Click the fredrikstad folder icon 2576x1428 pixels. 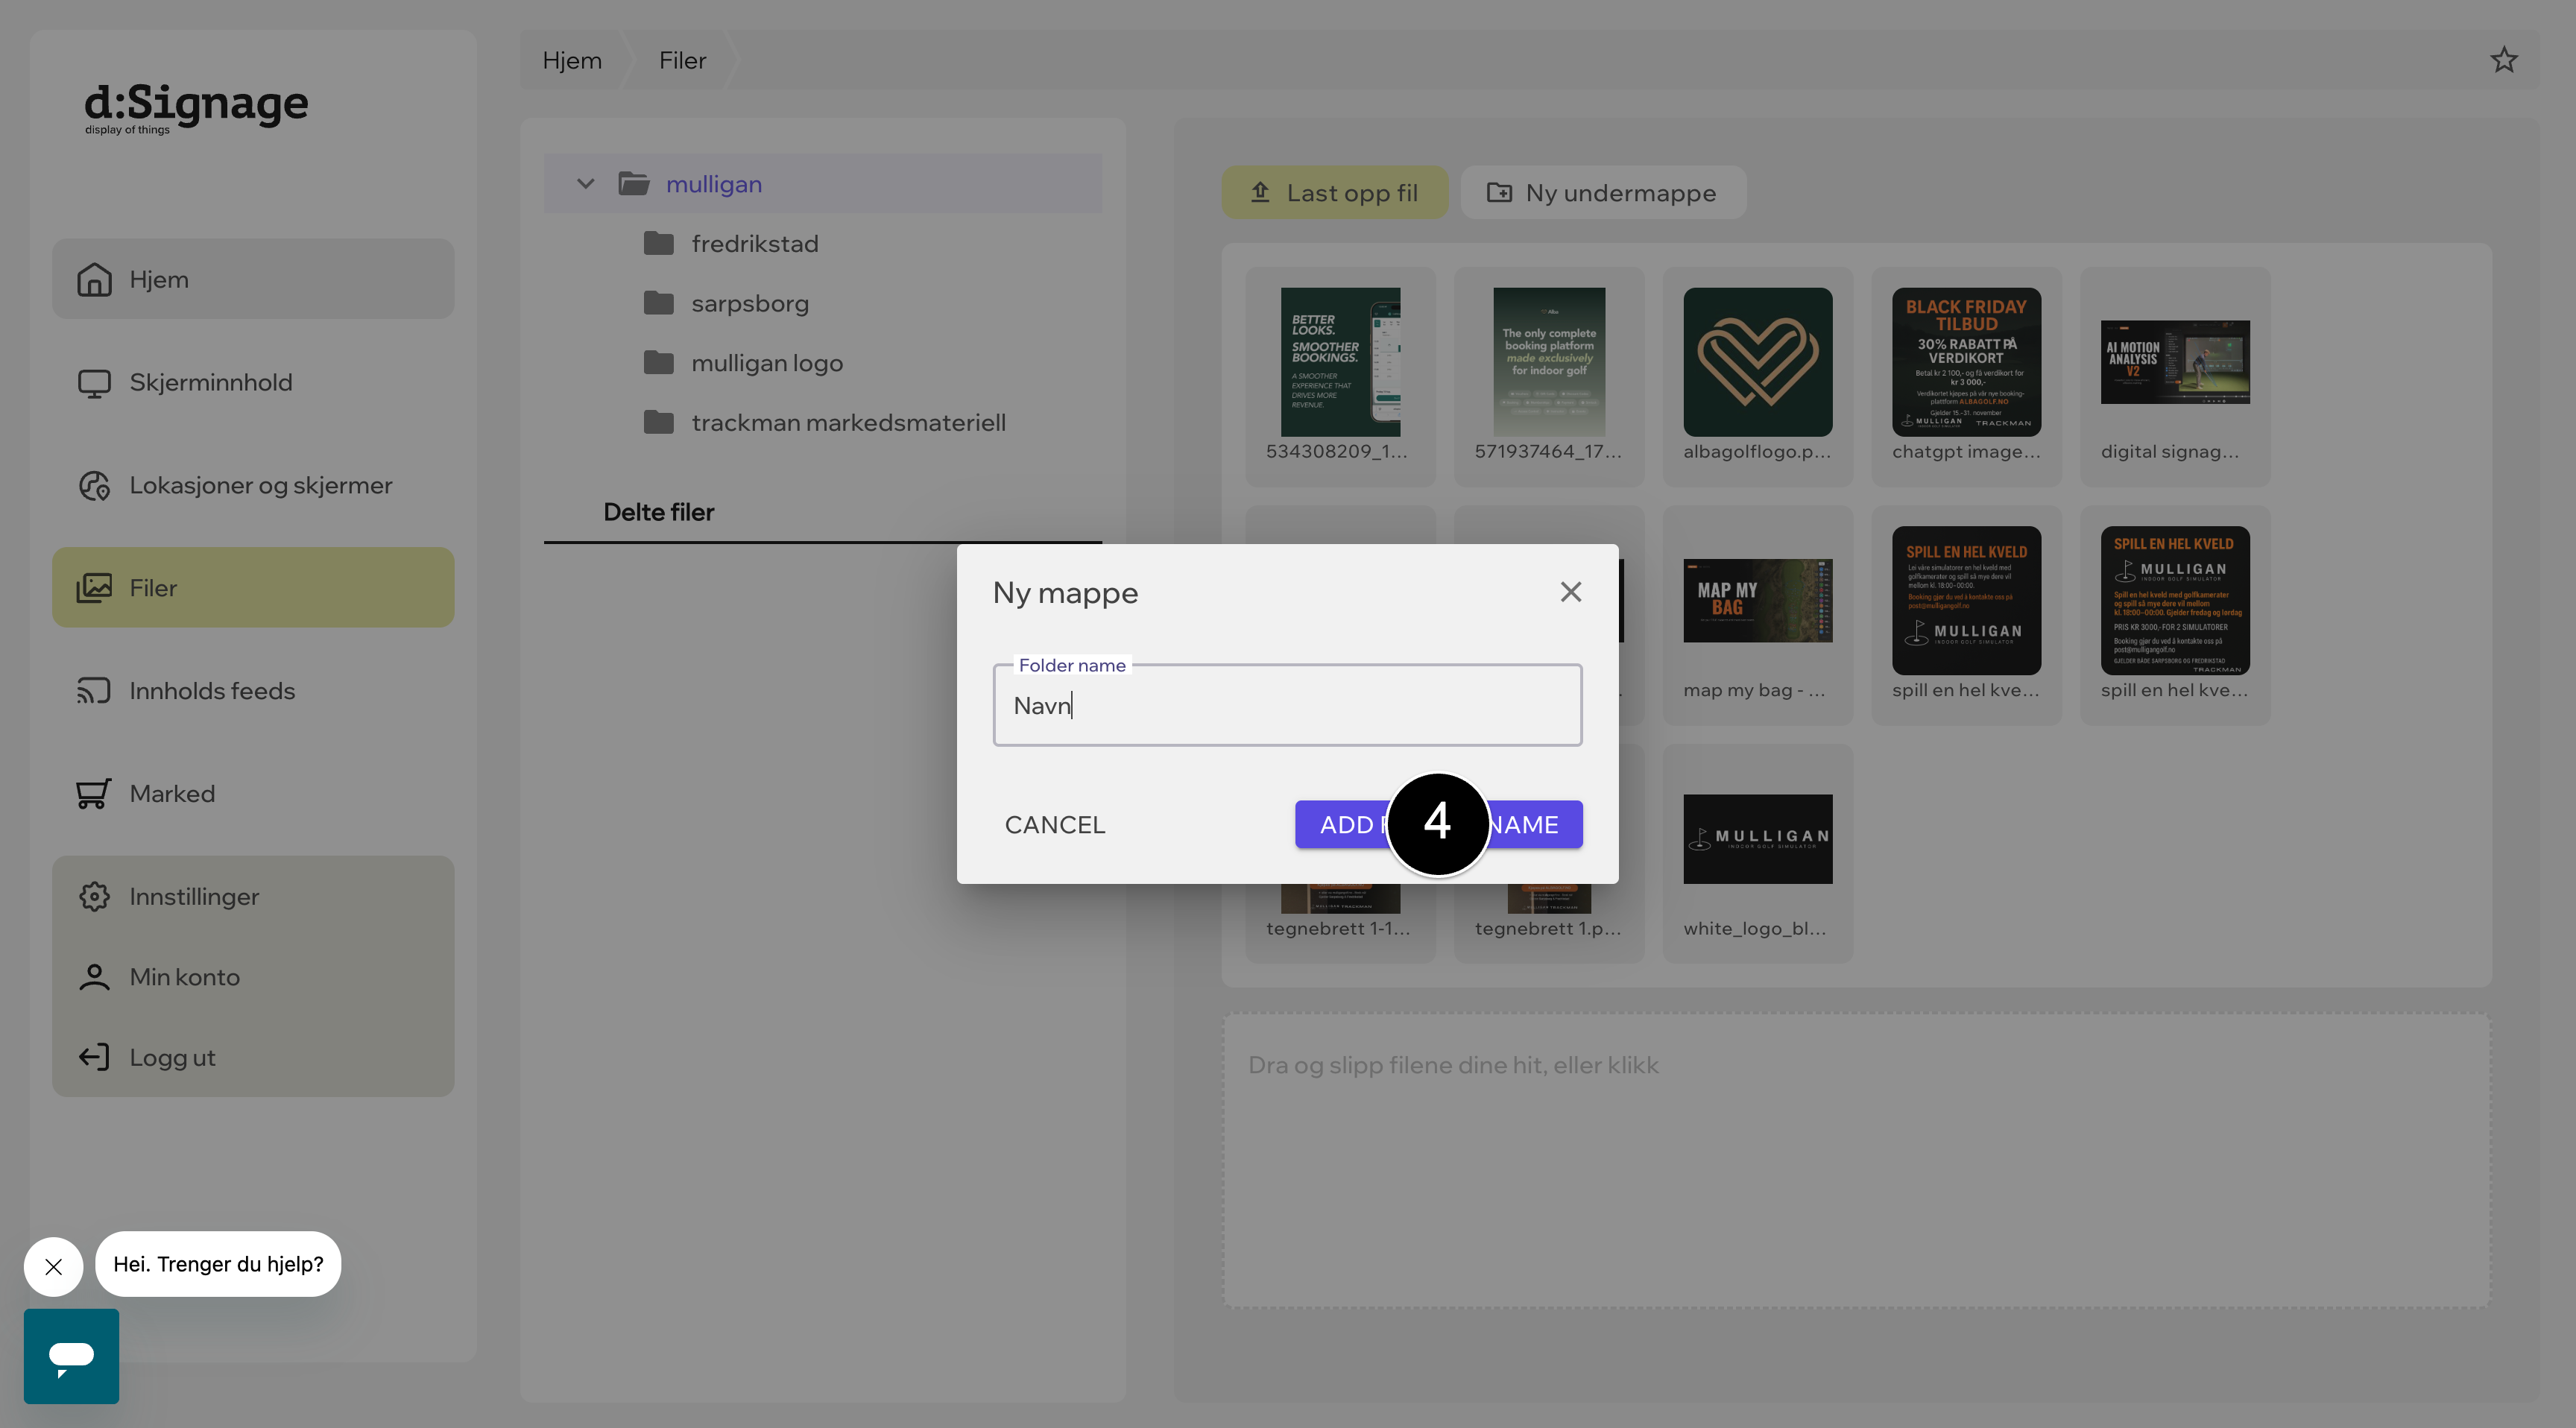(658, 243)
